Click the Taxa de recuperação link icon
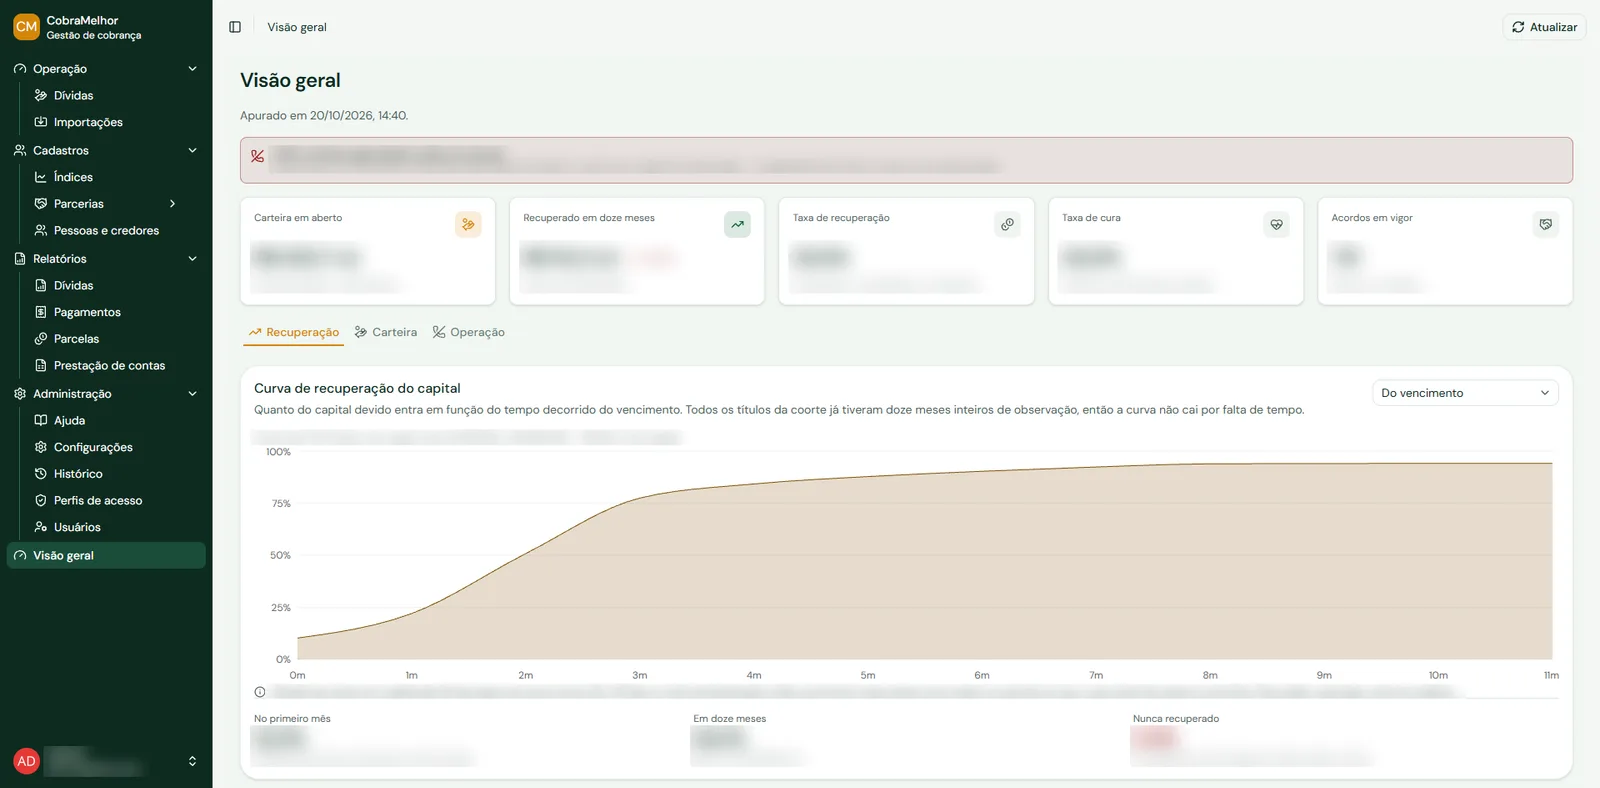 click(1007, 224)
